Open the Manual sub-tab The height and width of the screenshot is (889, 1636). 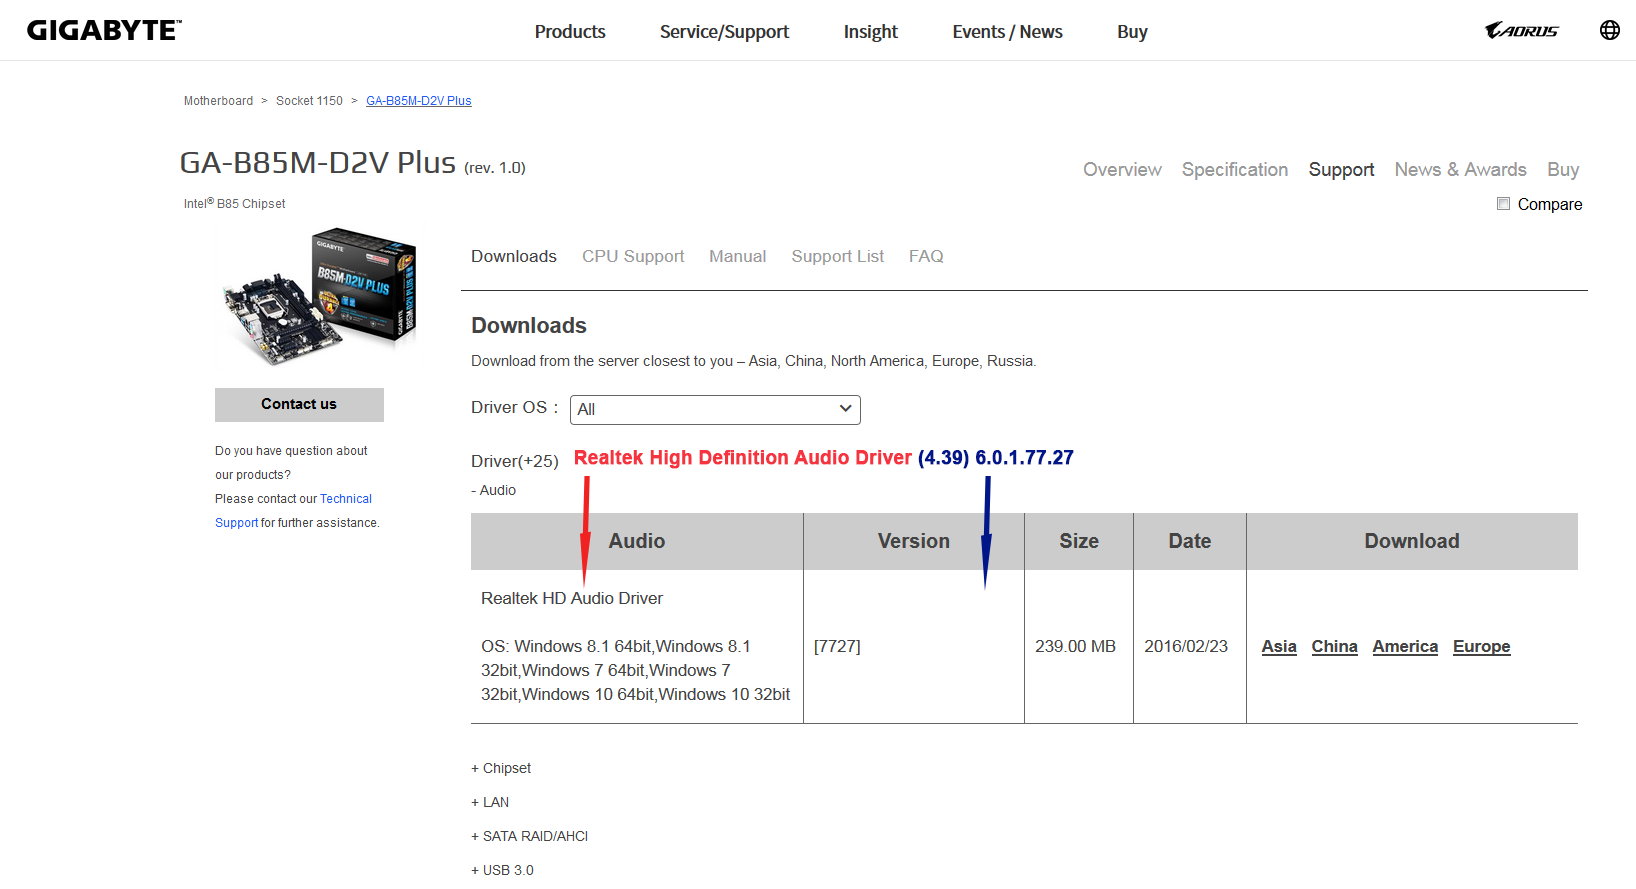738,256
